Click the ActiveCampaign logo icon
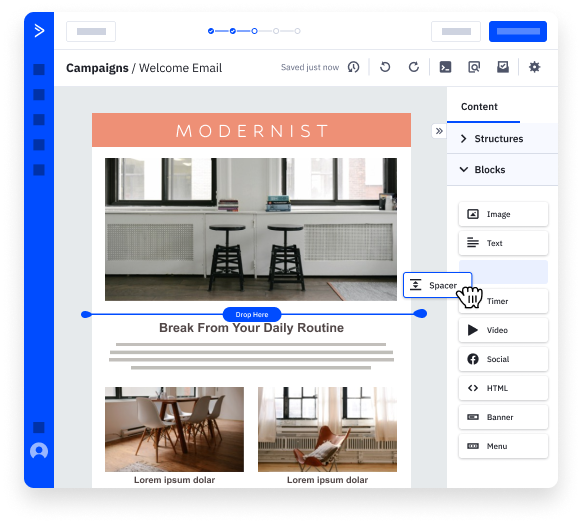The image size is (582, 524). tap(39, 30)
